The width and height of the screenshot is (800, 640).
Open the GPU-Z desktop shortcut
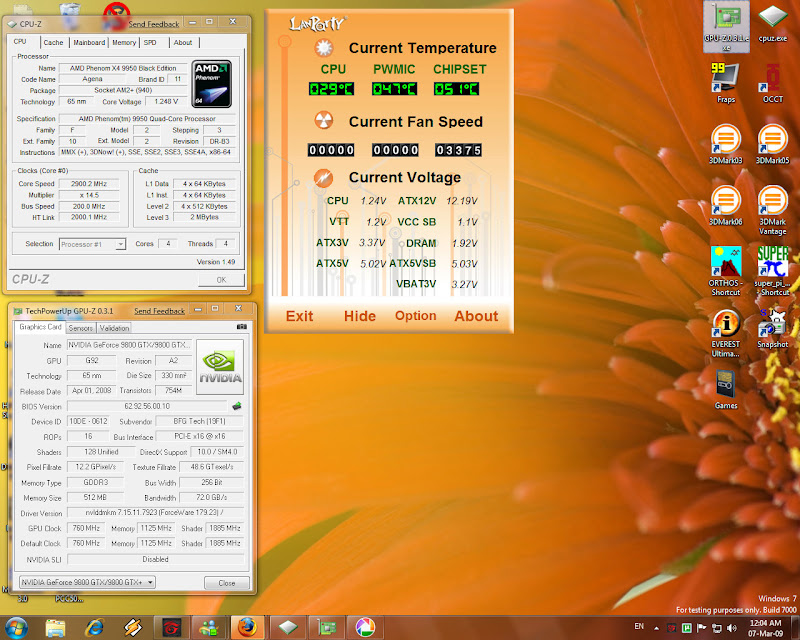(726, 27)
